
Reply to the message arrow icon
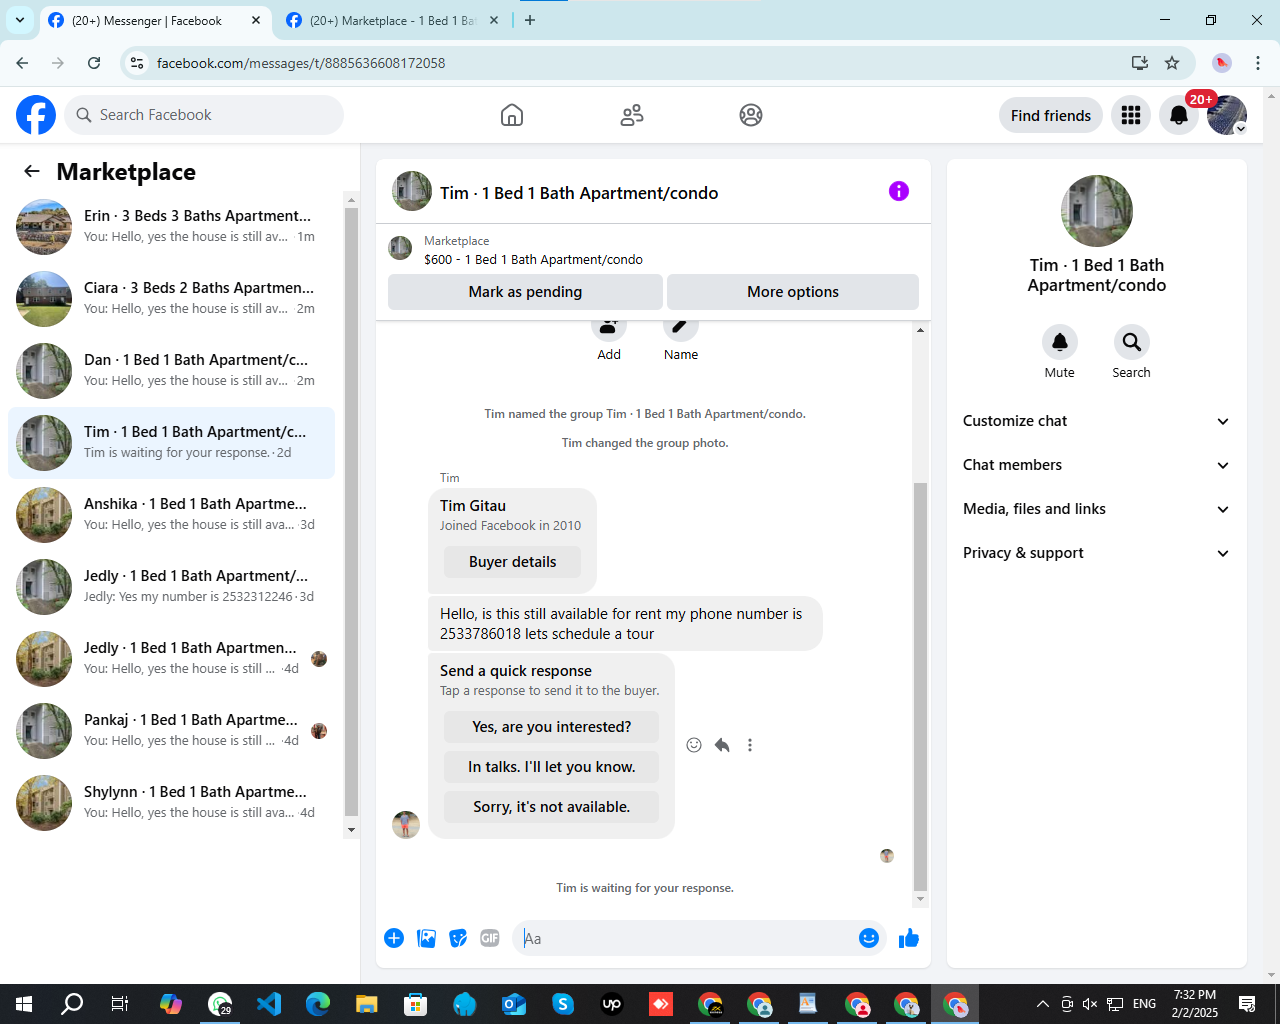tap(722, 745)
